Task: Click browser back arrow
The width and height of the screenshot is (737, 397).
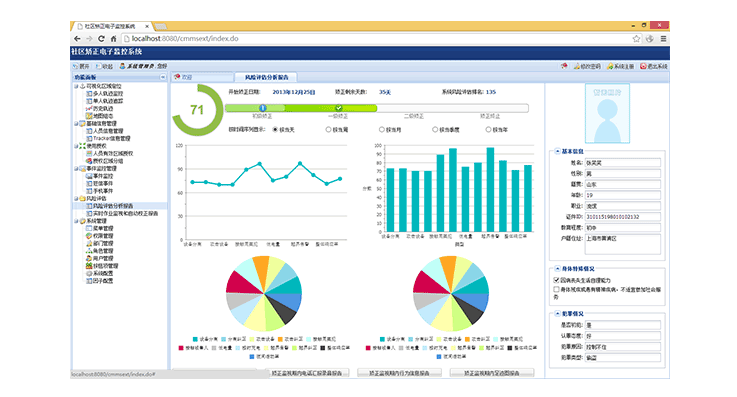Action: 78,39
